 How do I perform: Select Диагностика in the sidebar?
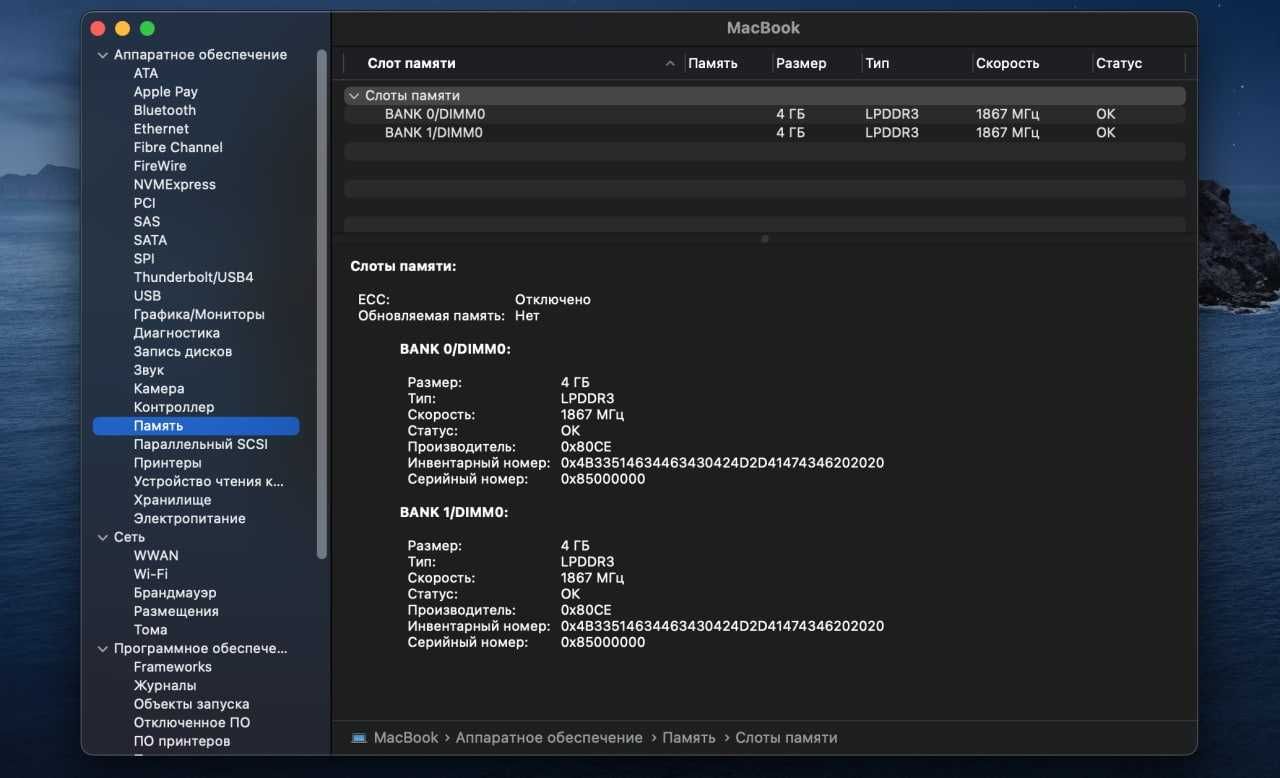(x=177, y=333)
